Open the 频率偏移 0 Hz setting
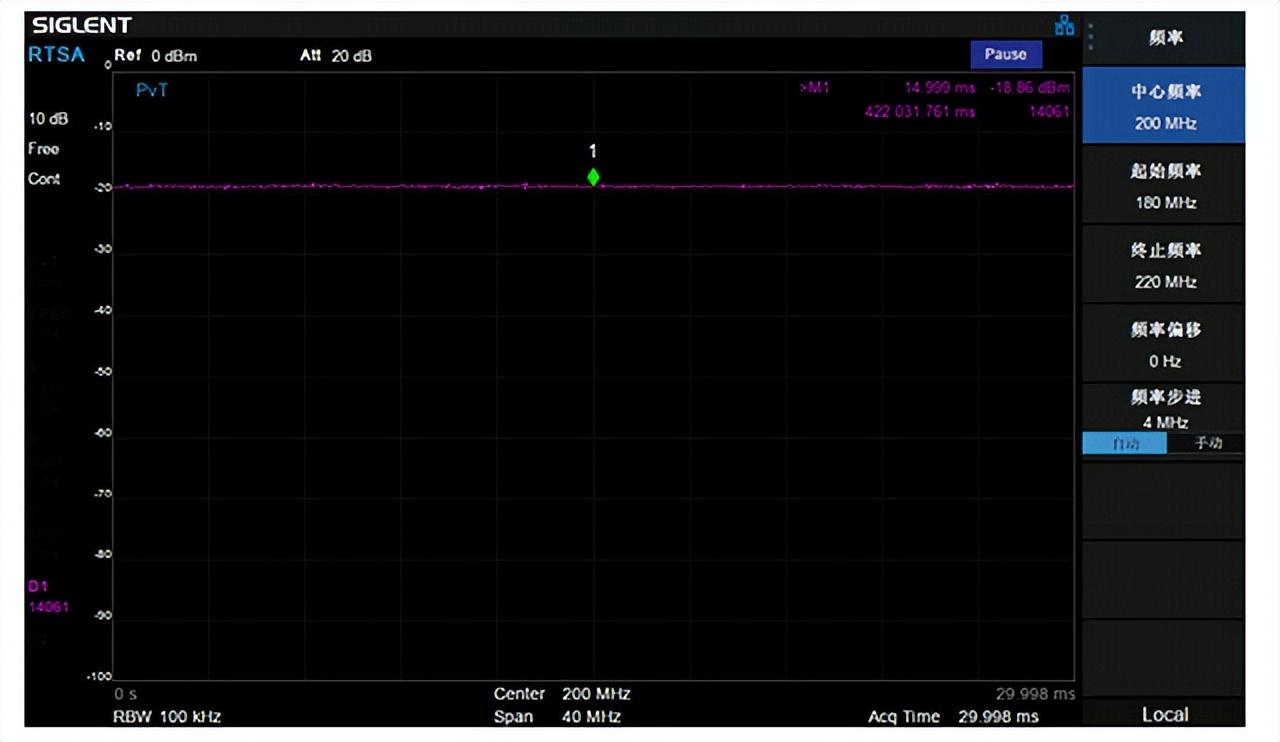 point(1164,344)
